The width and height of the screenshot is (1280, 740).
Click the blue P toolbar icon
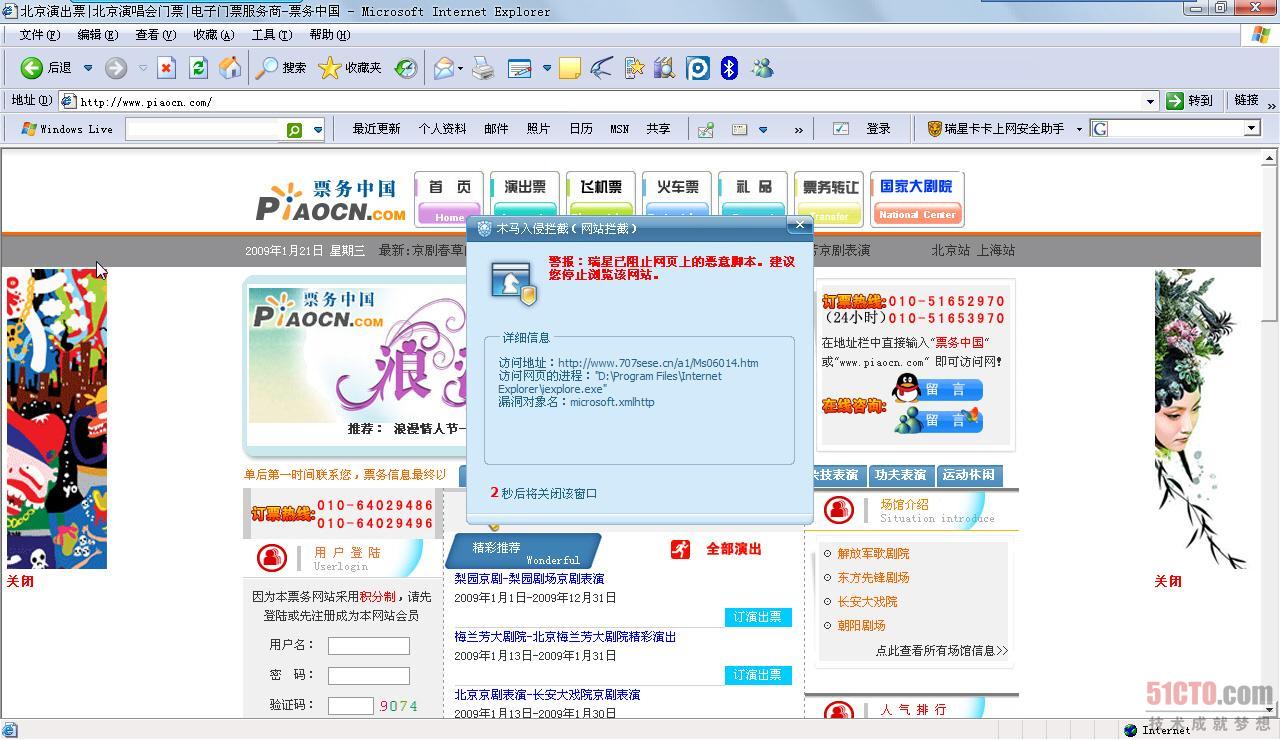(x=698, y=68)
